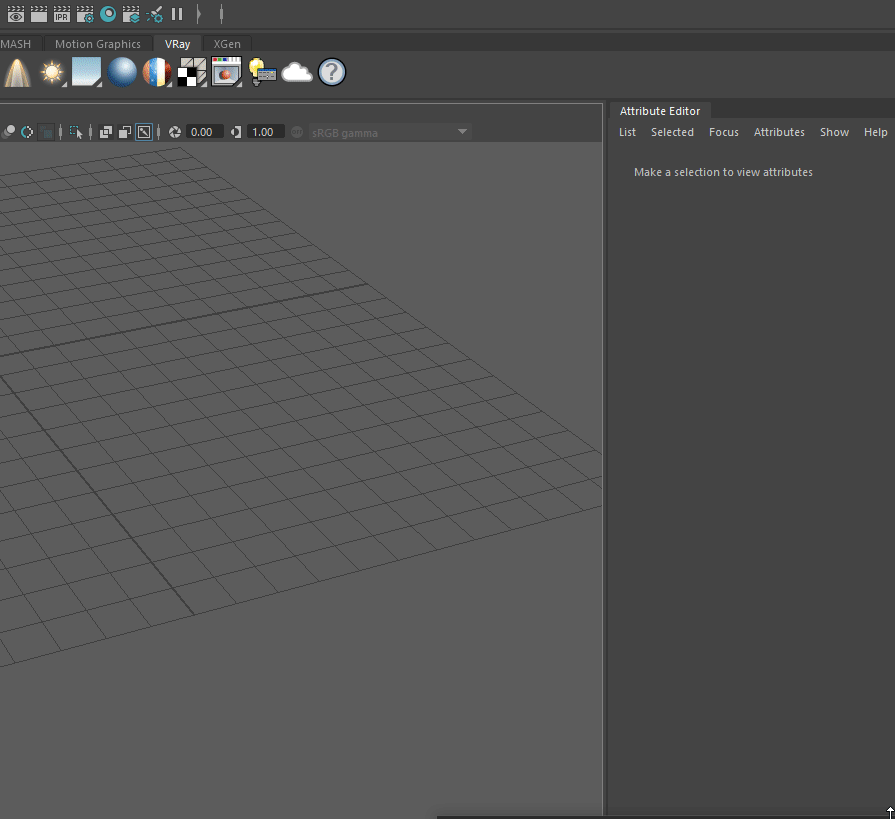Image resolution: width=895 pixels, height=819 pixels.
Task: Edit the exposure value field 0.00
Action: pos(204,132)
